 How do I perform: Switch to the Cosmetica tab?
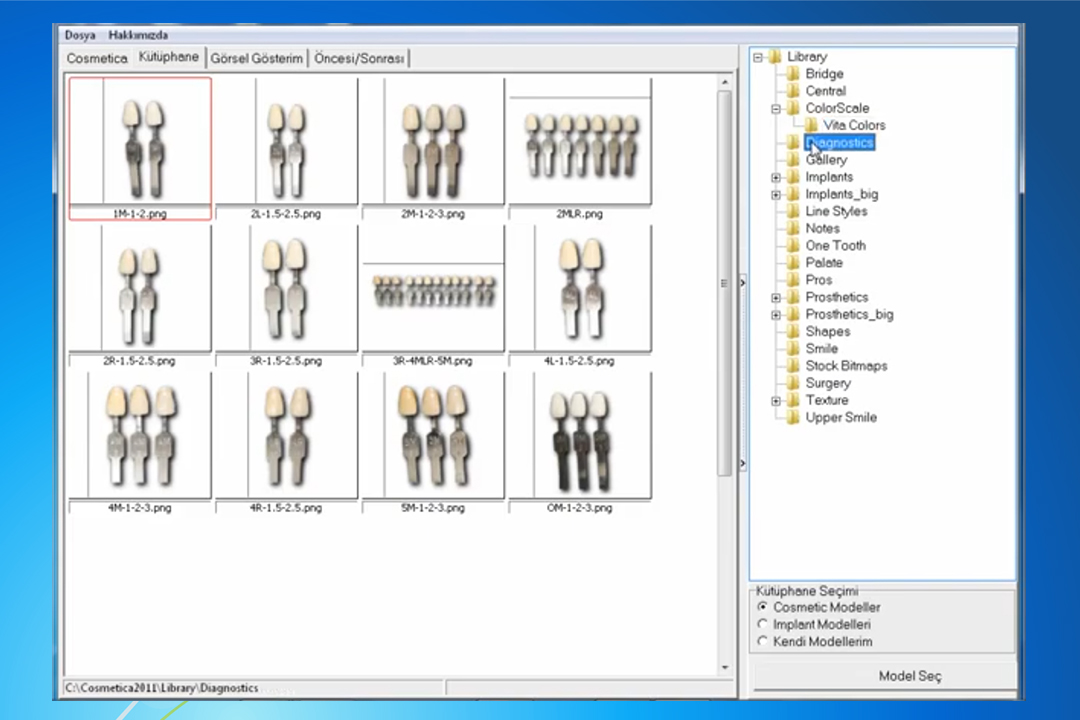click(97, 59)
